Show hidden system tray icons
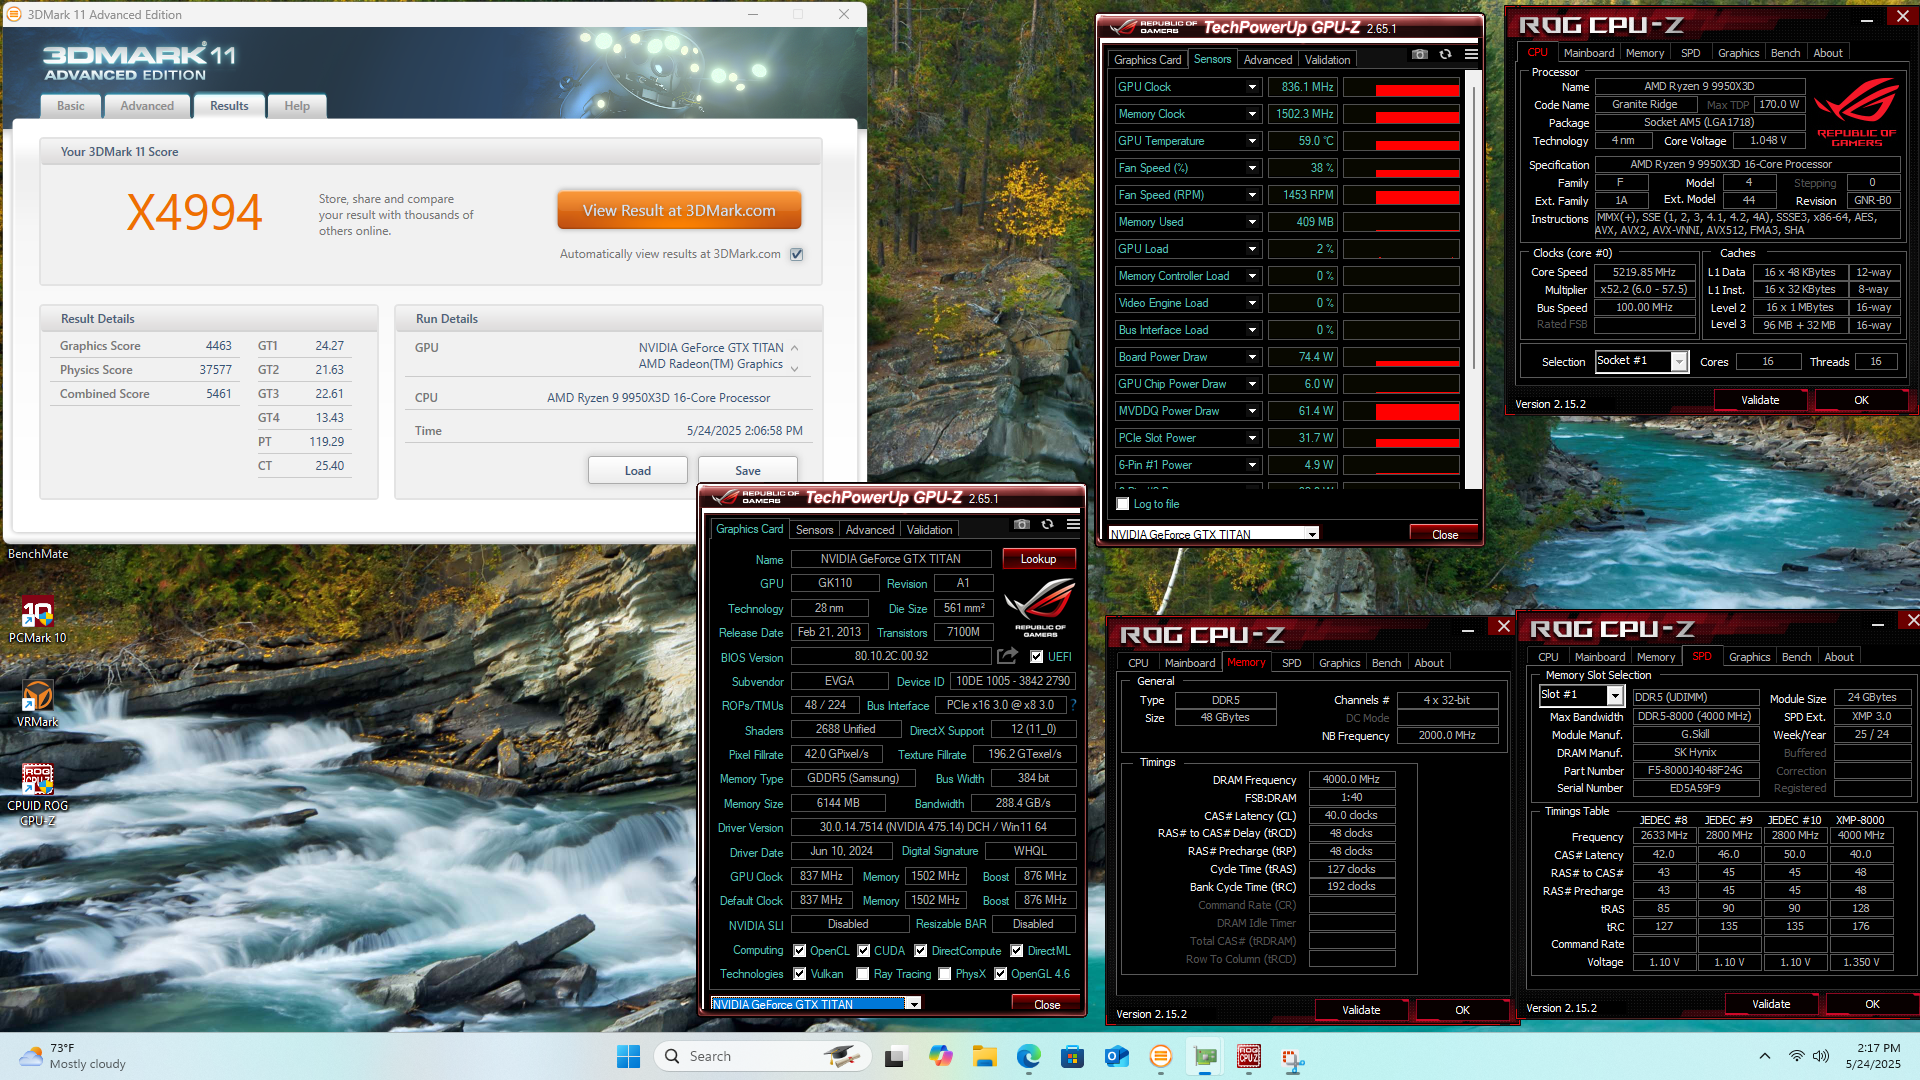Image resolution: width=1920 pixels, height=1080 pixels. point(1765,1056)
